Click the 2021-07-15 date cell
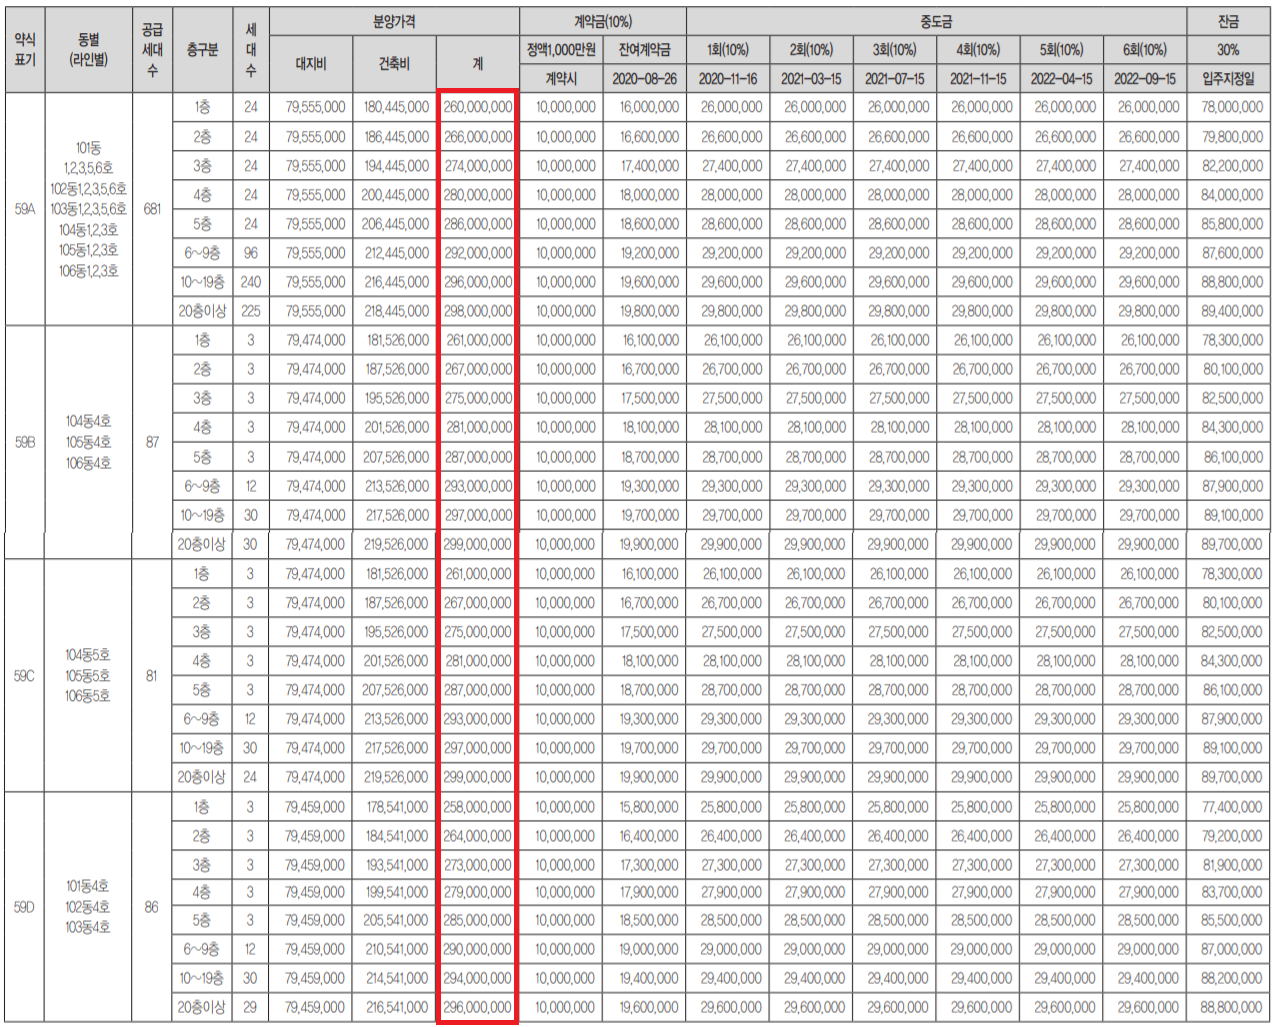The width and height of the screenshot is (1276, 1027). [x=894, y=78]
